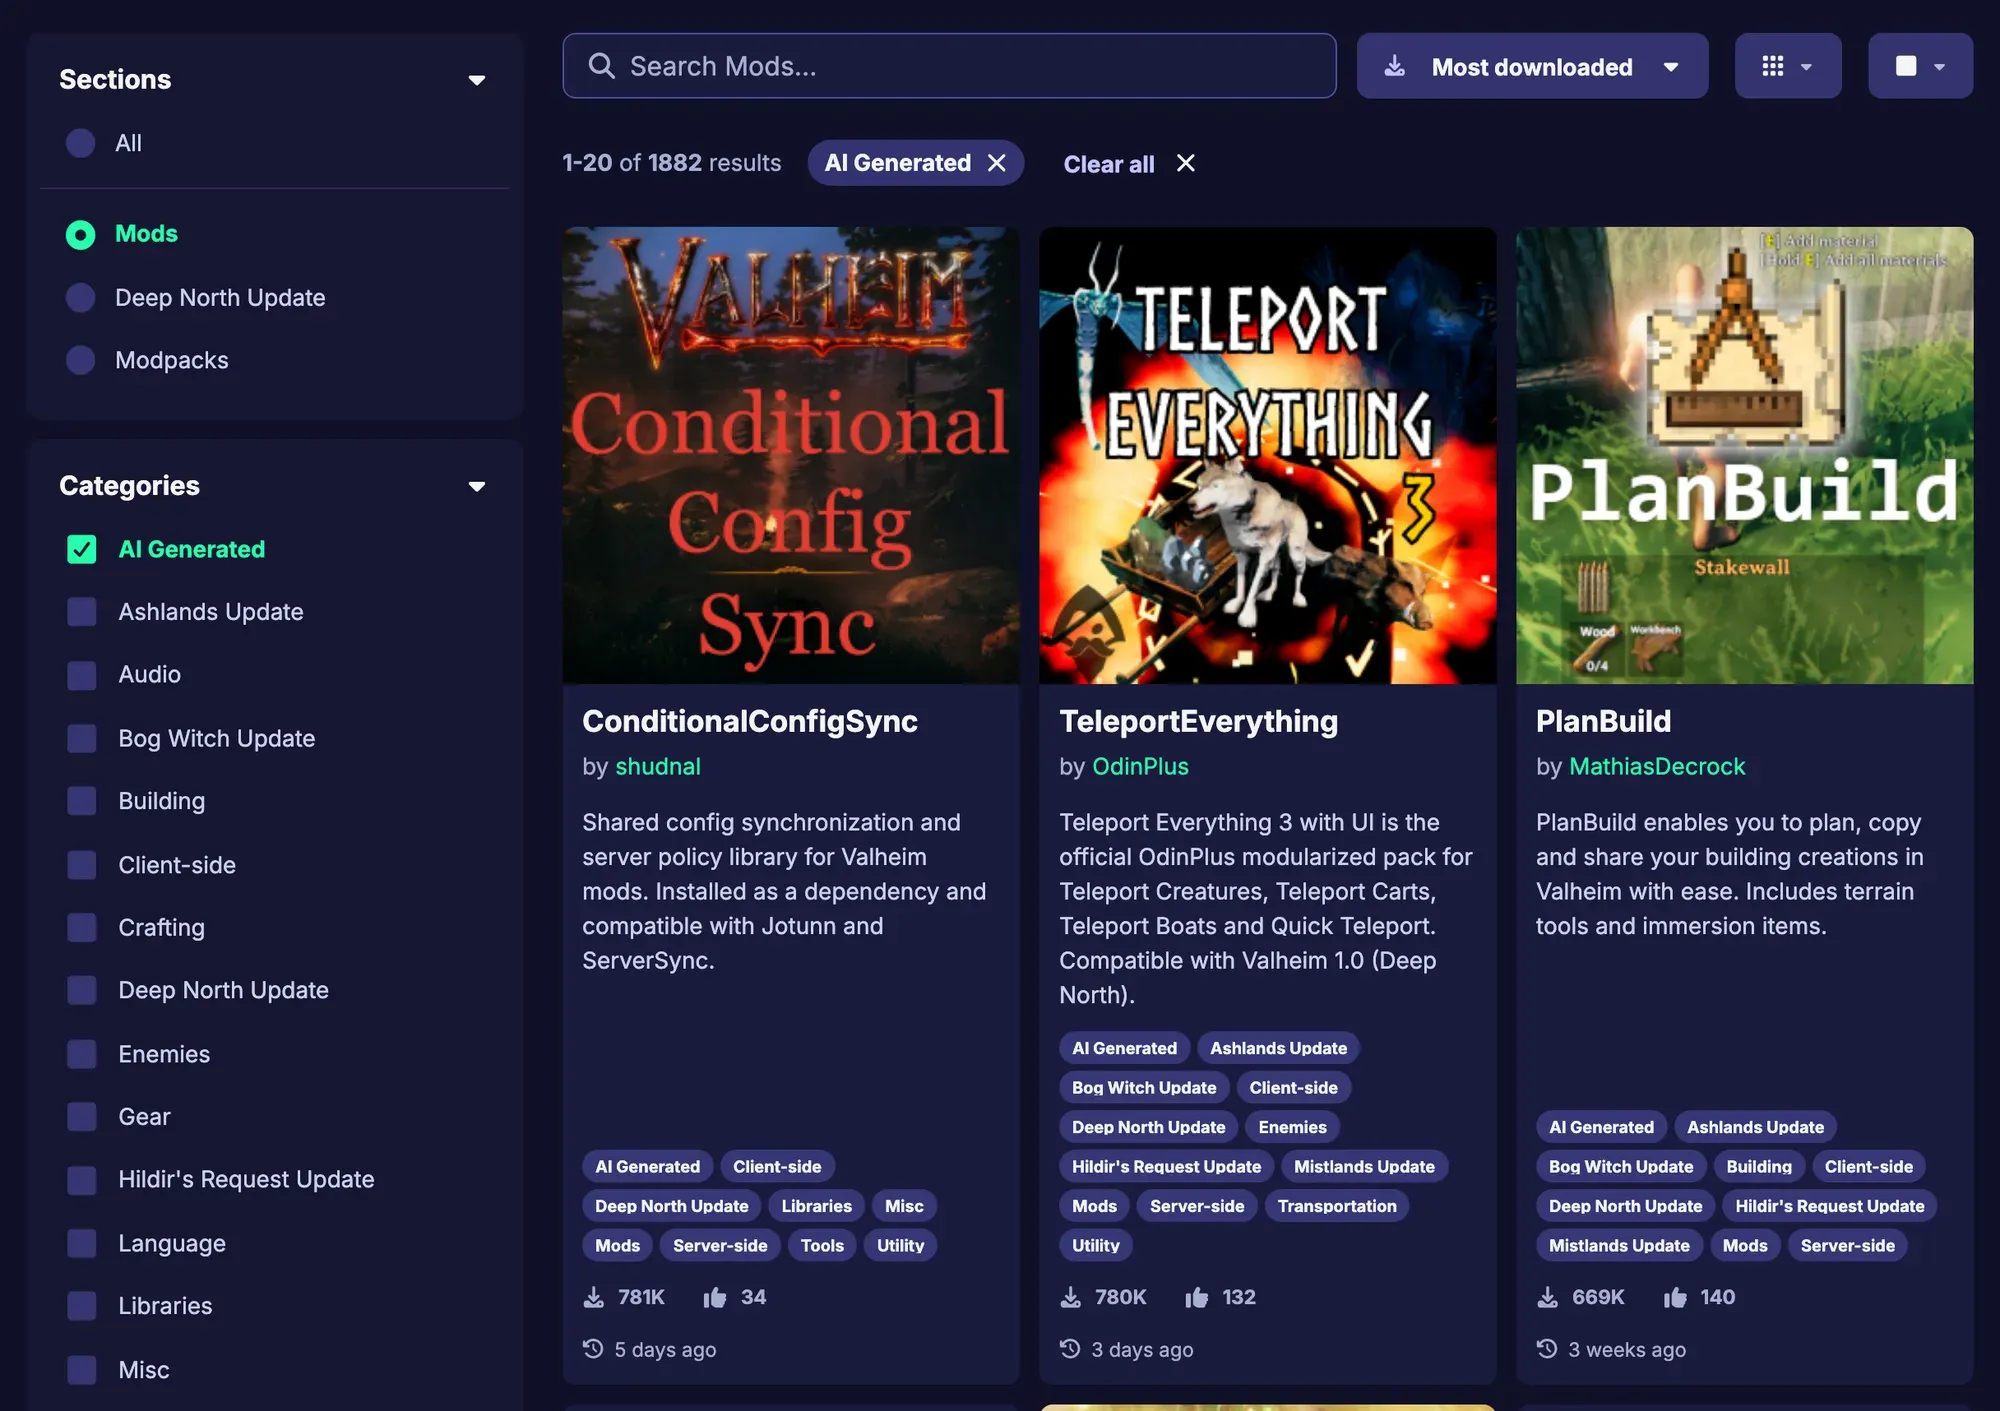Click PlanBuild thumbs-up likes icon
Viewport: 2000px width, 1411px height.
(x=1676, y=1297)
